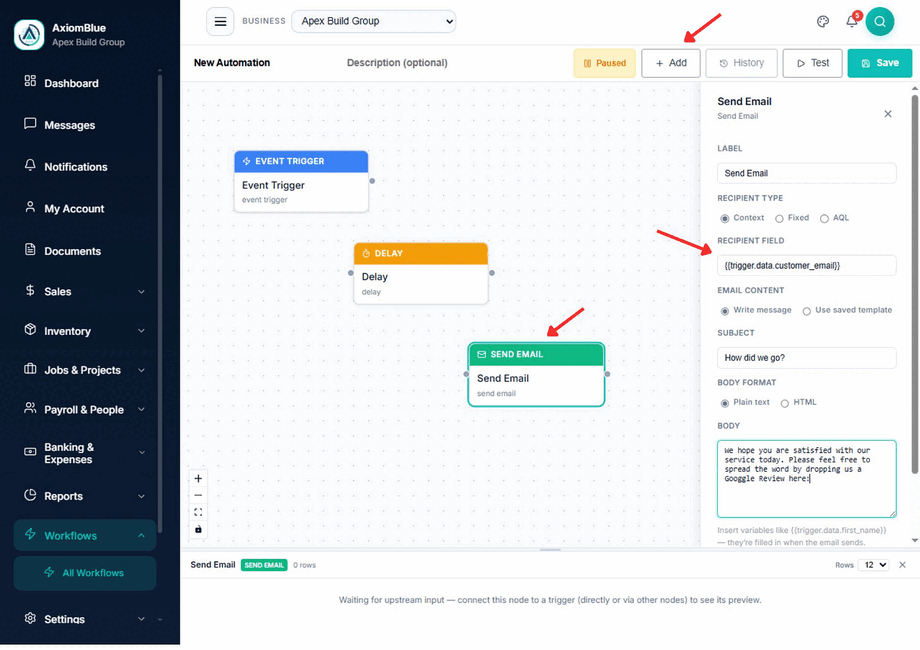The image size is (920, 650).
Task: Choose Use saved template option
Action: (807, 311)
